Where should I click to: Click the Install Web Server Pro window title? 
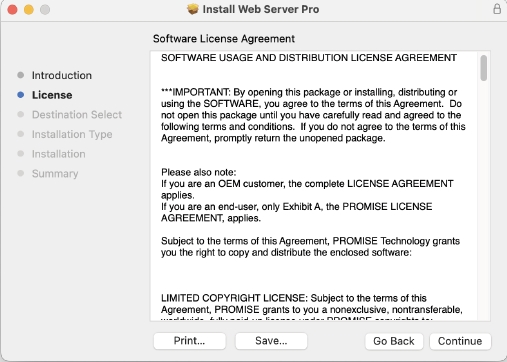(x=261, y=9)
